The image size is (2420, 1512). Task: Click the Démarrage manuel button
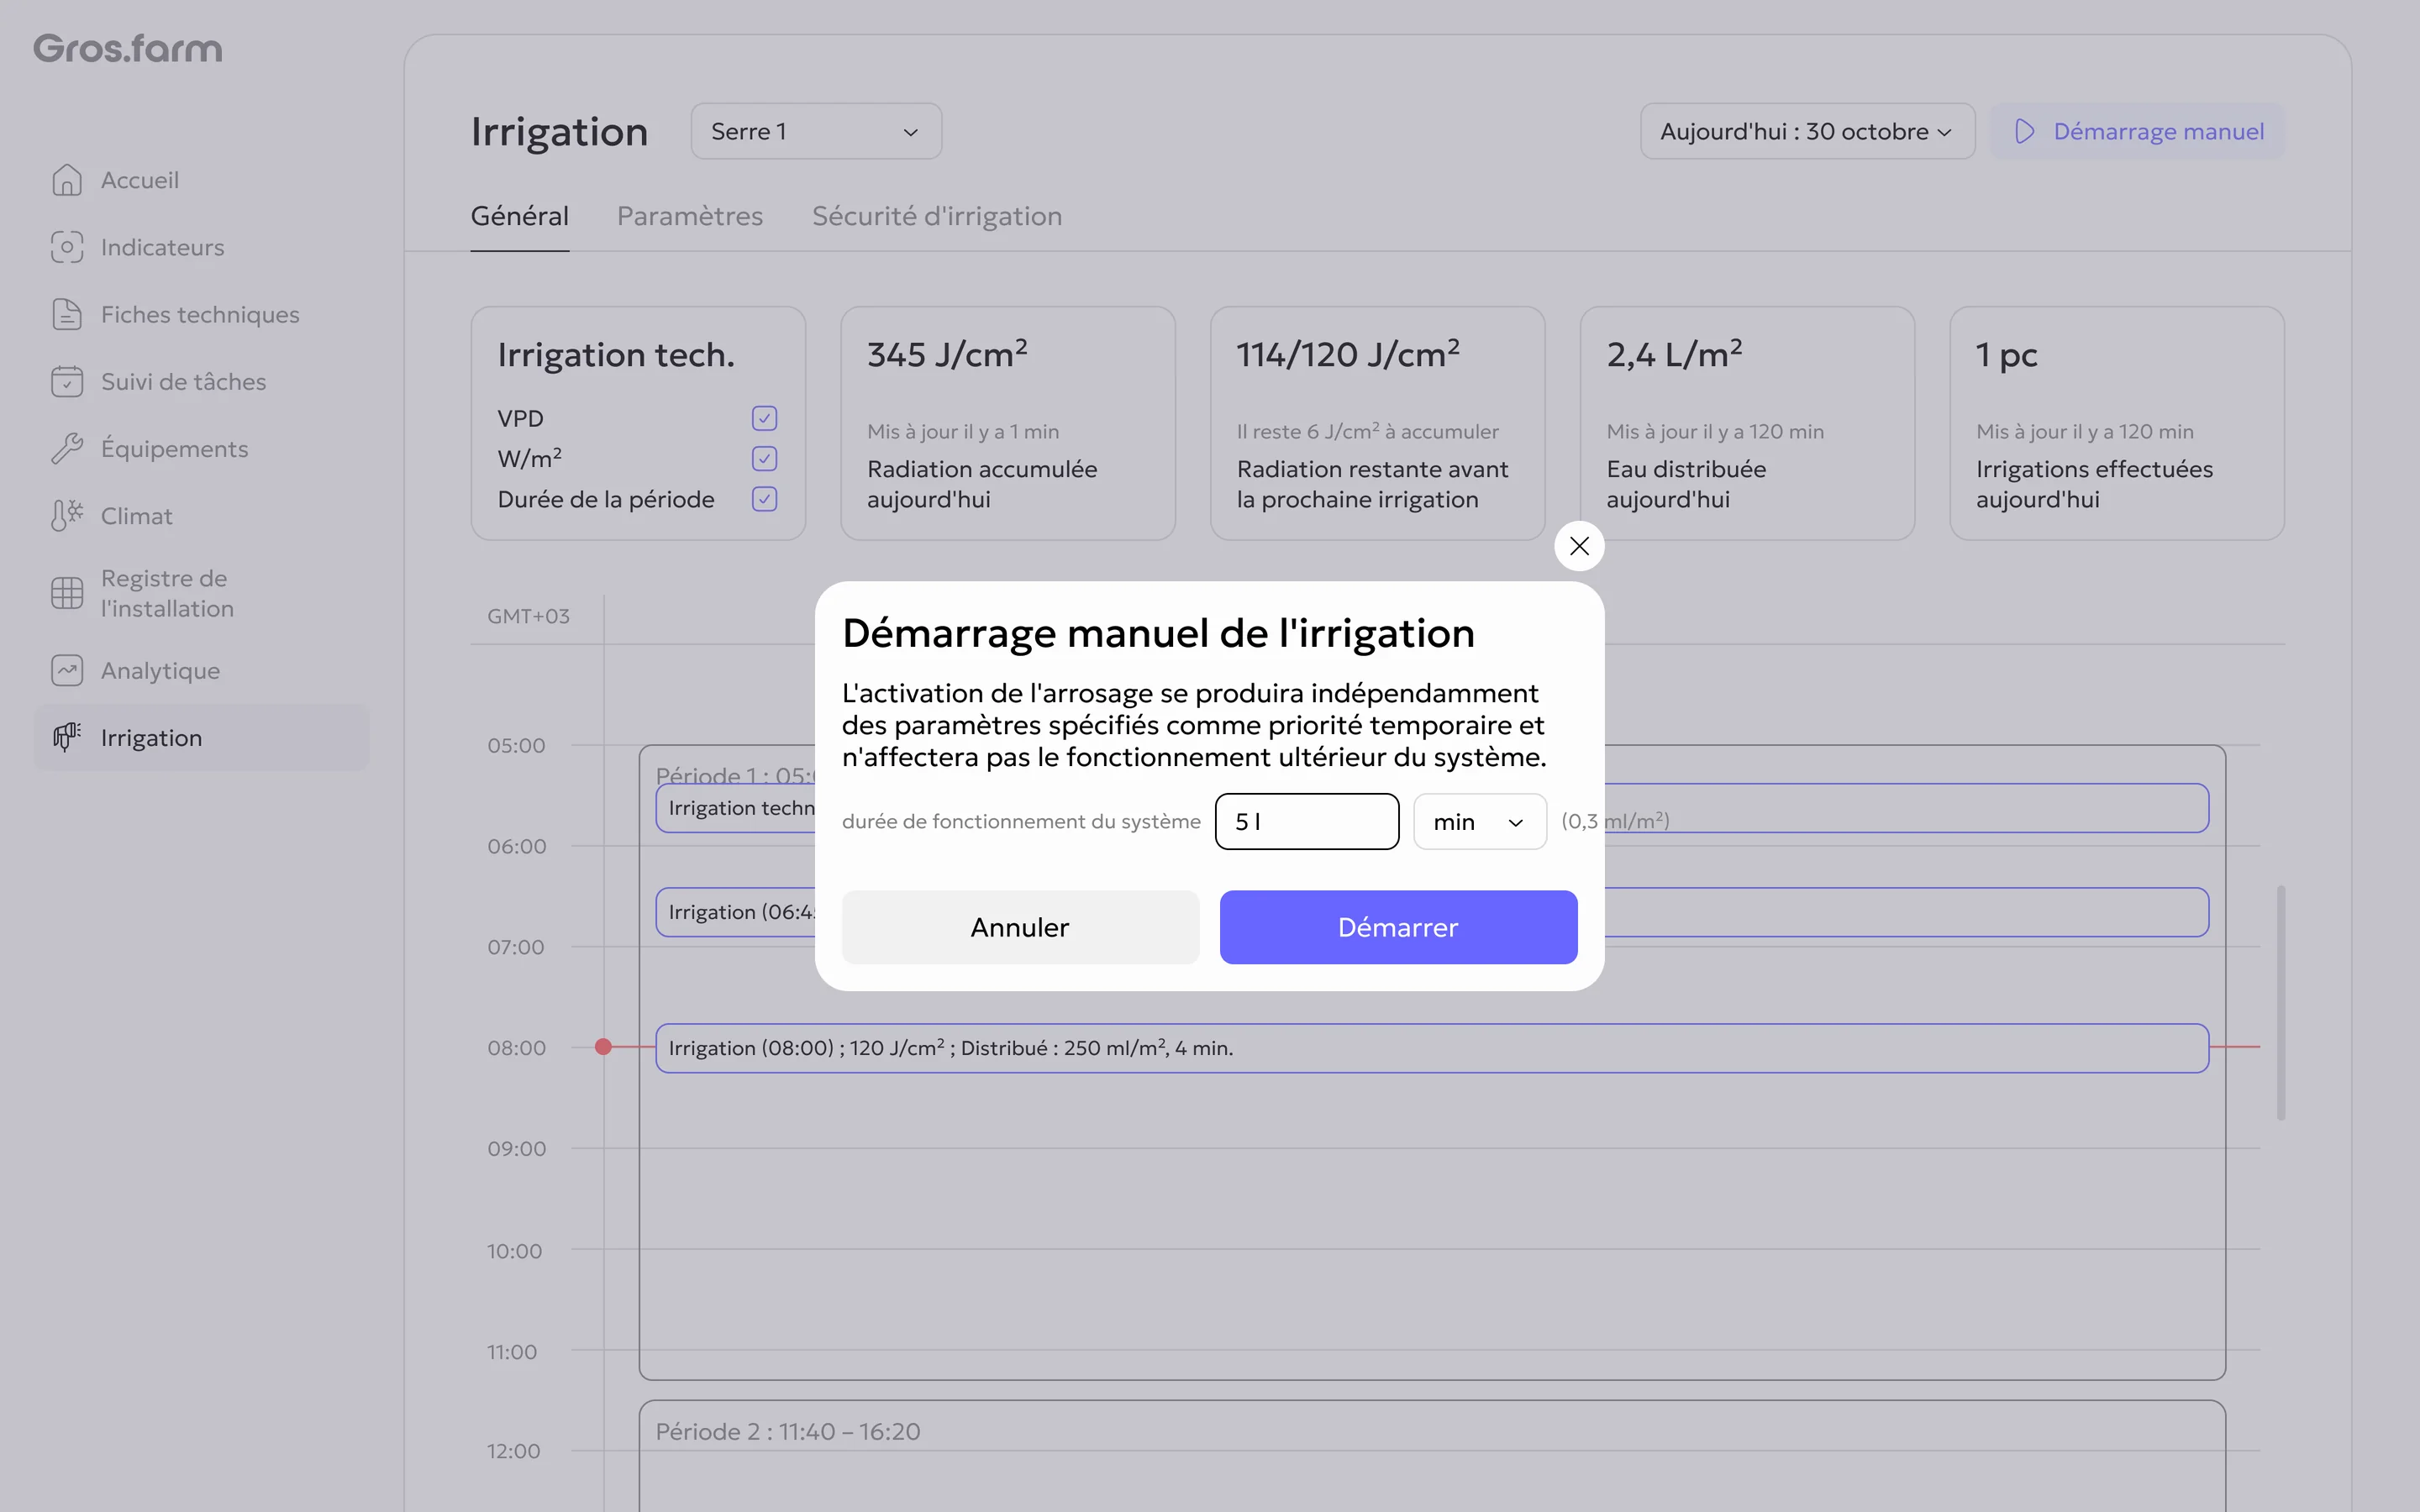click(2137, 131)
